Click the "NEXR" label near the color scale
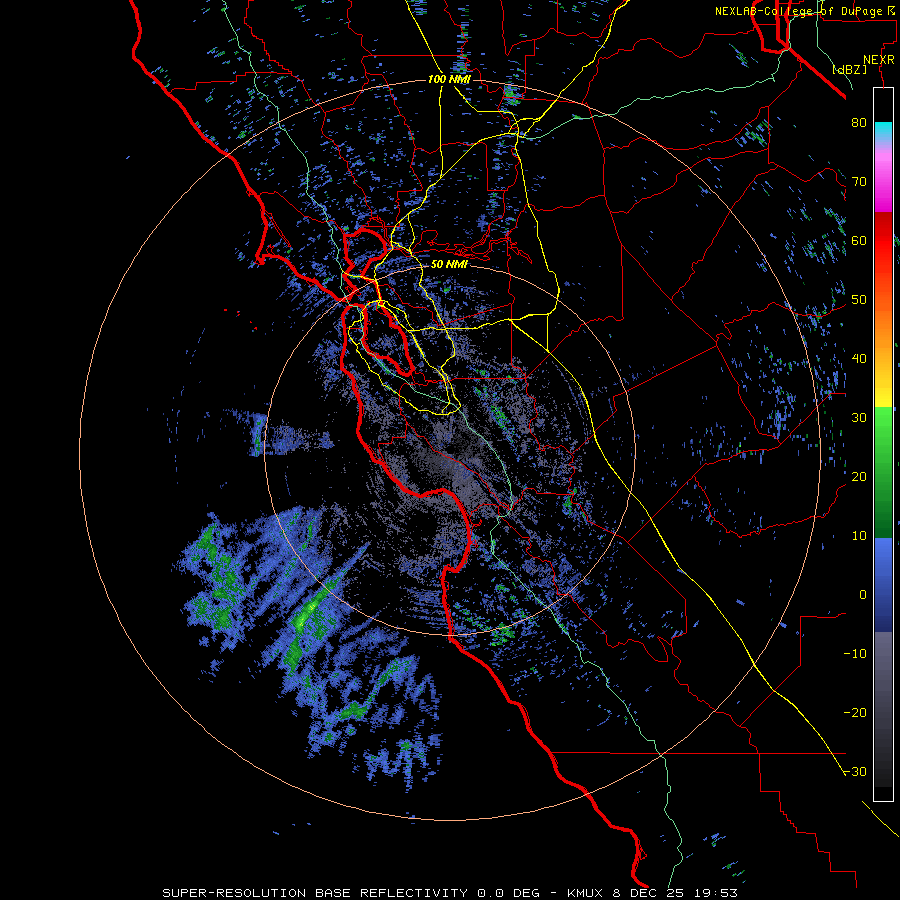Viewport: 900px width, 900px height. point(879,60)
